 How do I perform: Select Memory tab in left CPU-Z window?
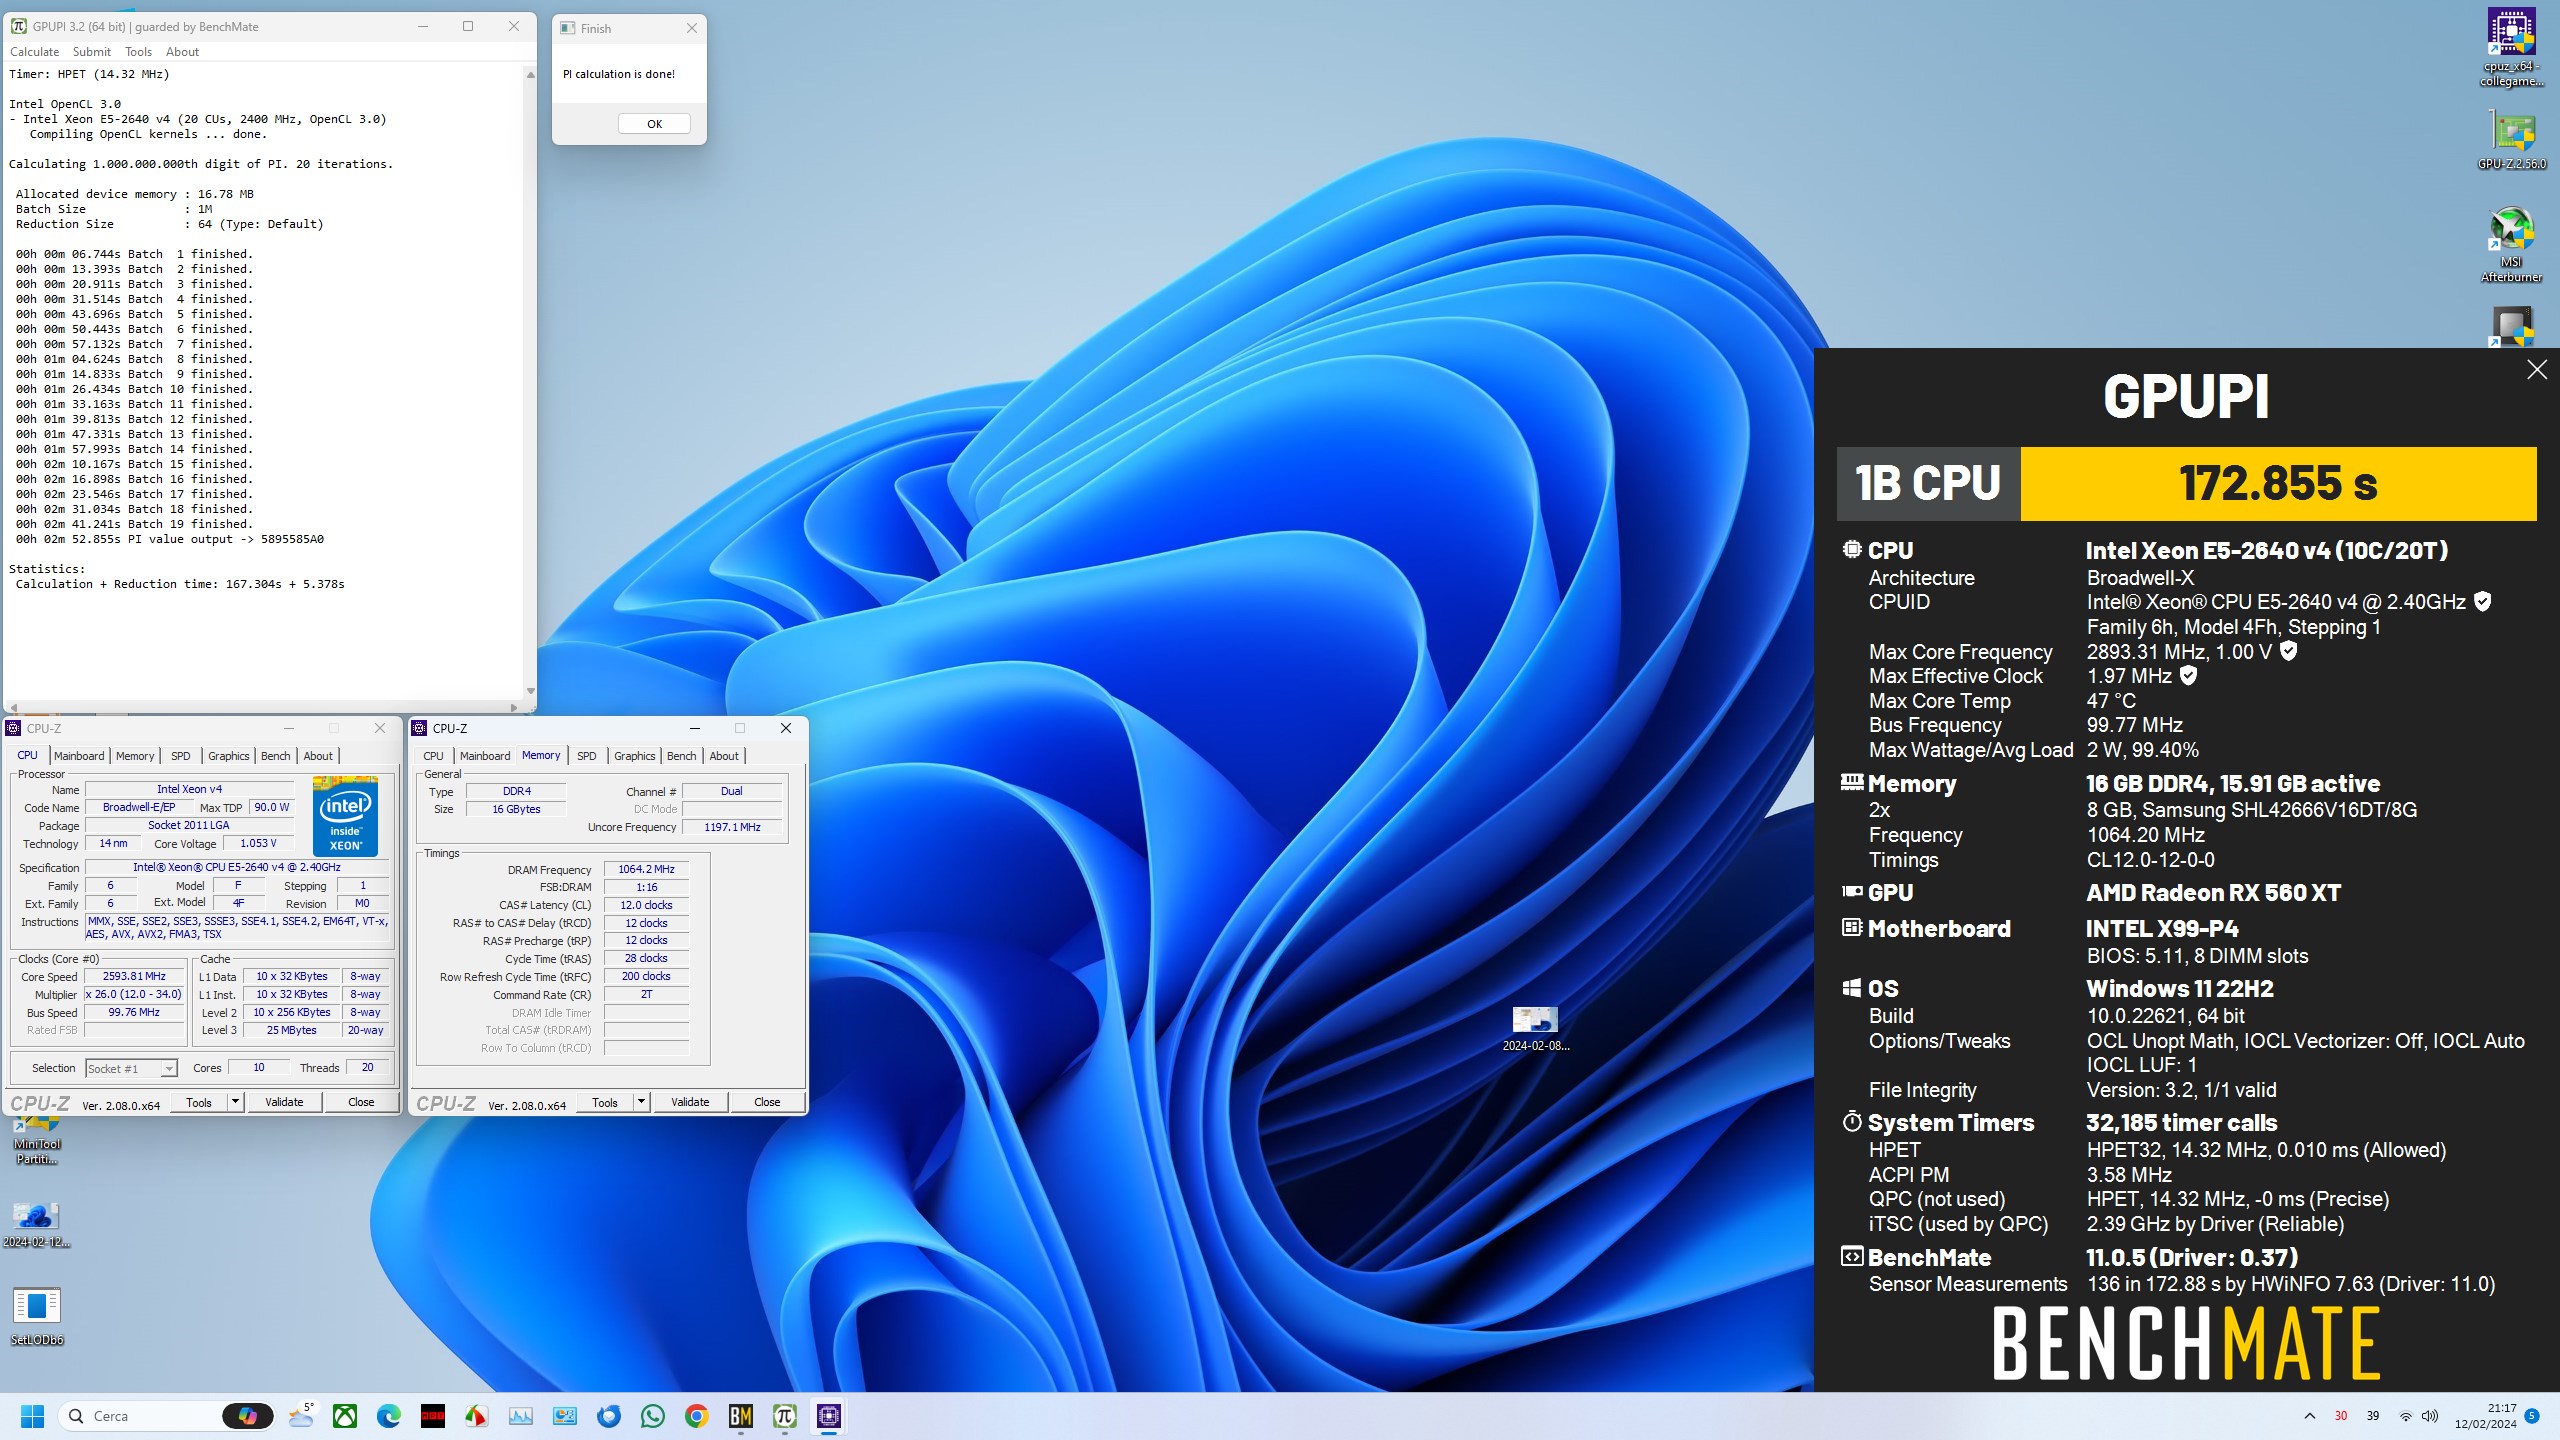point(135,756)
